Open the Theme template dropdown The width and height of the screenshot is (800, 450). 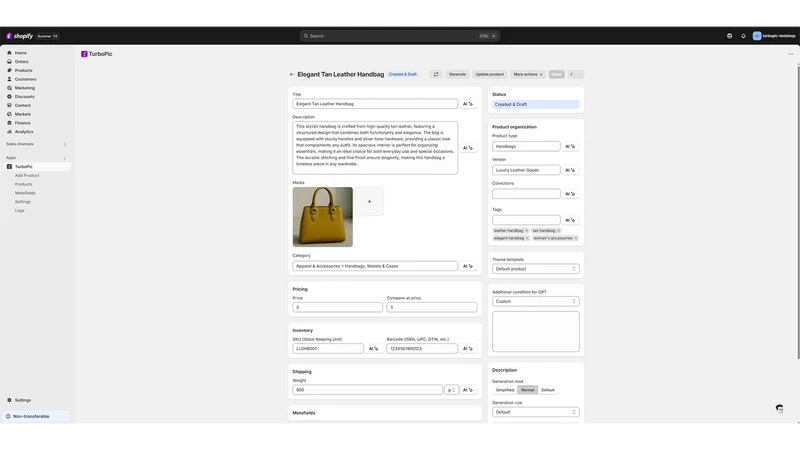coord(536,269)
